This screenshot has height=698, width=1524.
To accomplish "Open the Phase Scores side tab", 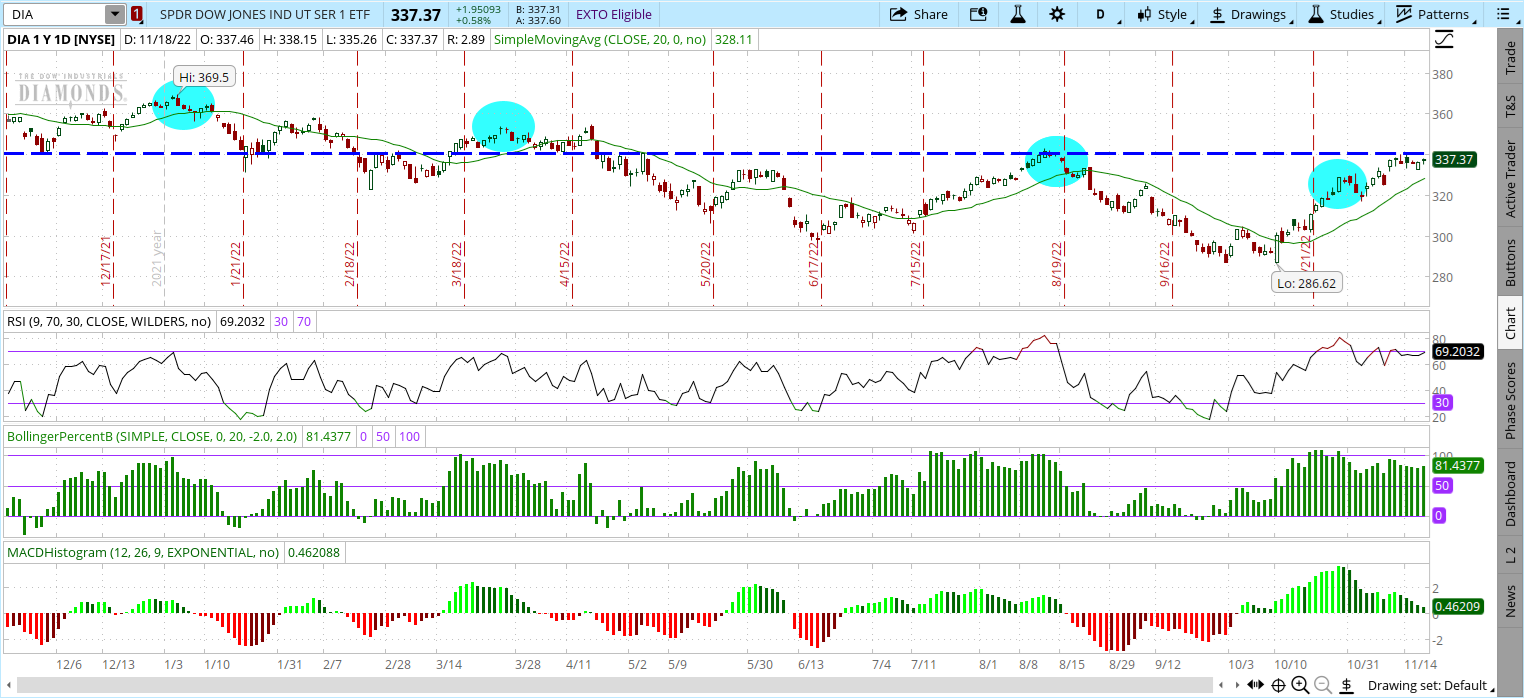I will click(x=1510, y=400).
